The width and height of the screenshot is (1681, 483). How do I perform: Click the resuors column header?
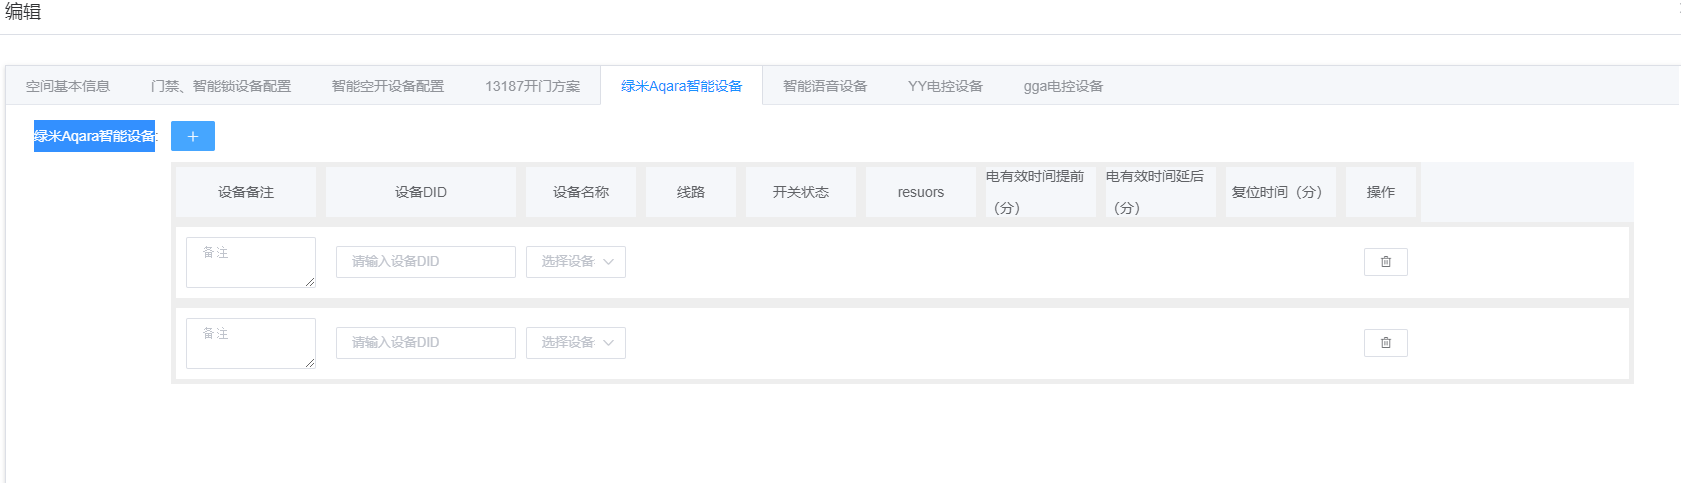pos(920,192)
